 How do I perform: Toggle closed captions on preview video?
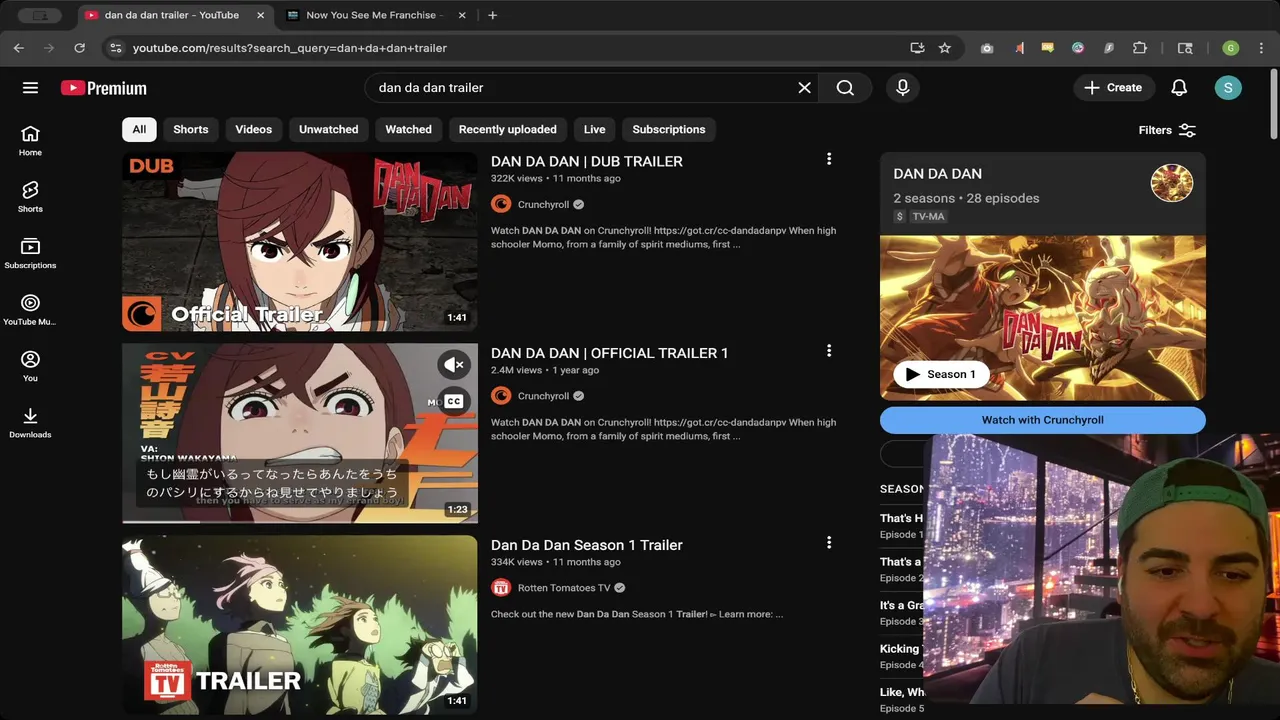coord(454,401)
